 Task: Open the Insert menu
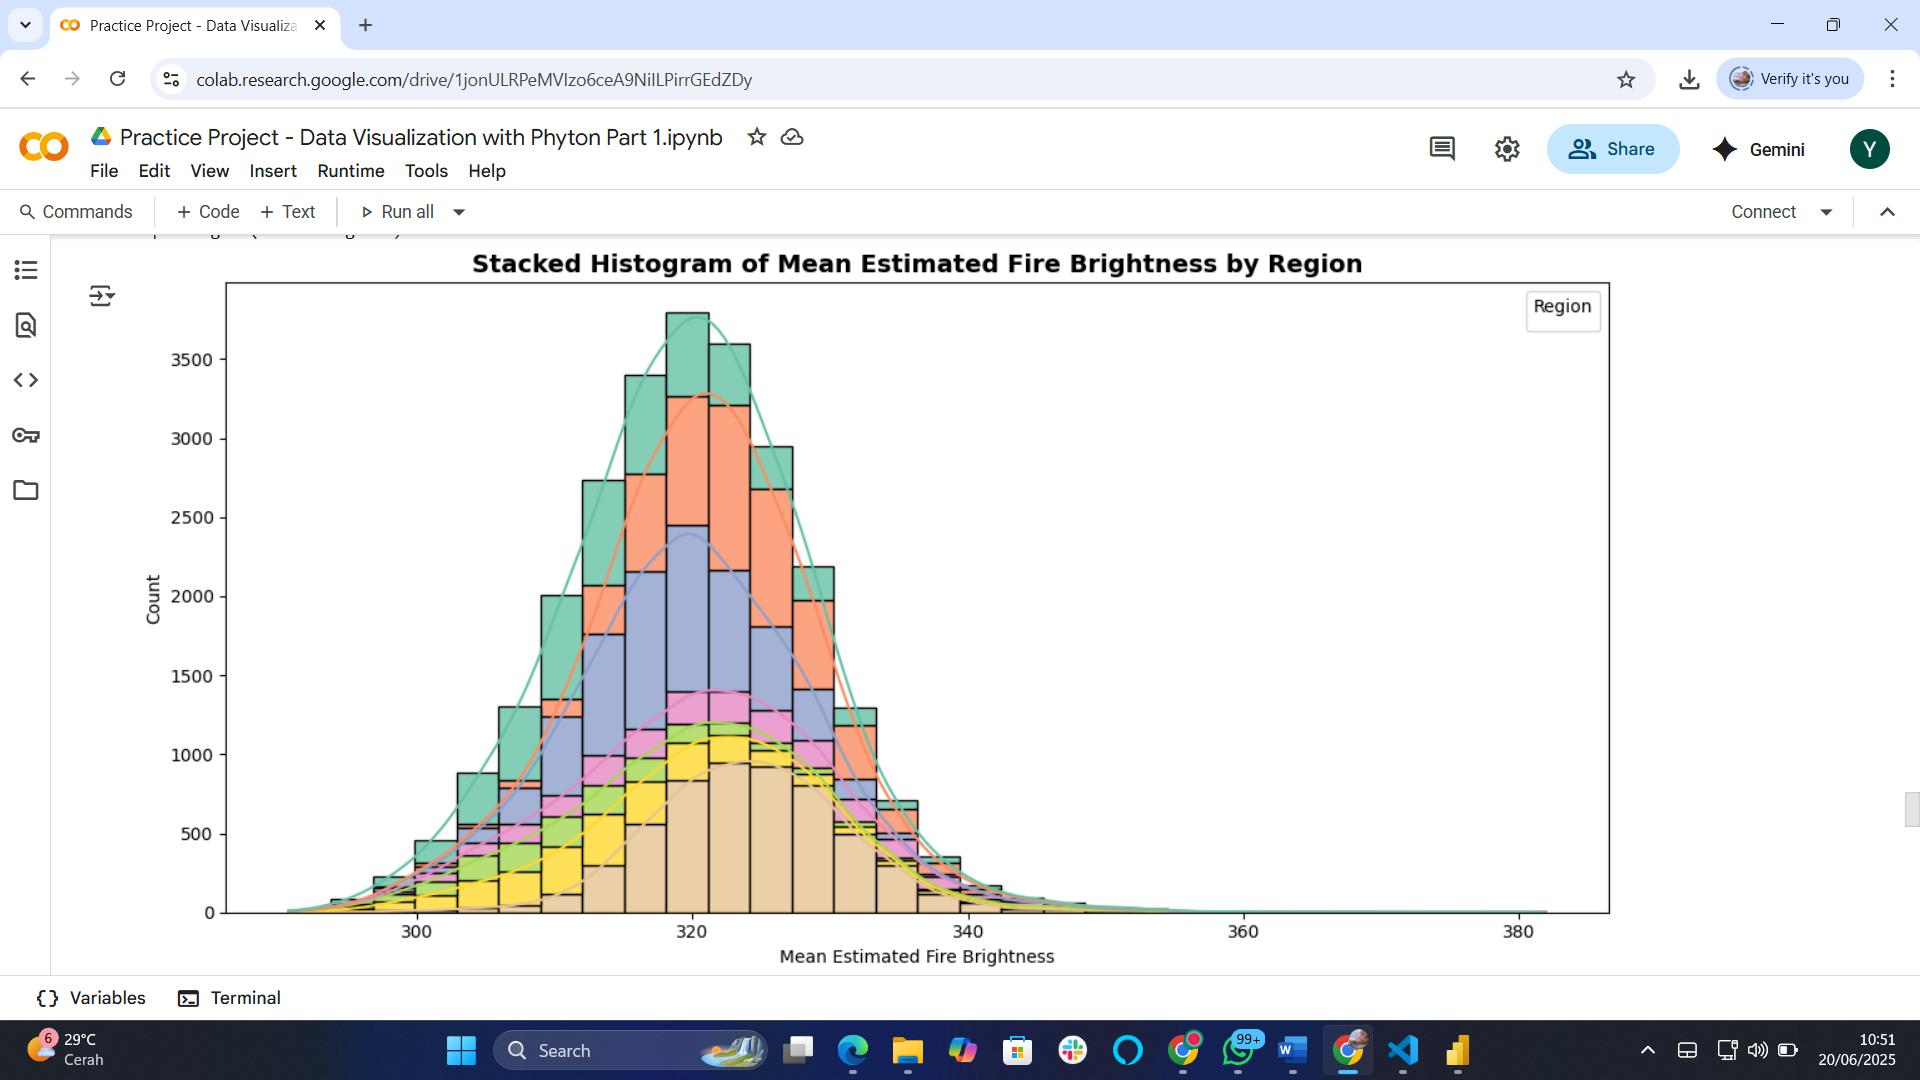(273, 171)
